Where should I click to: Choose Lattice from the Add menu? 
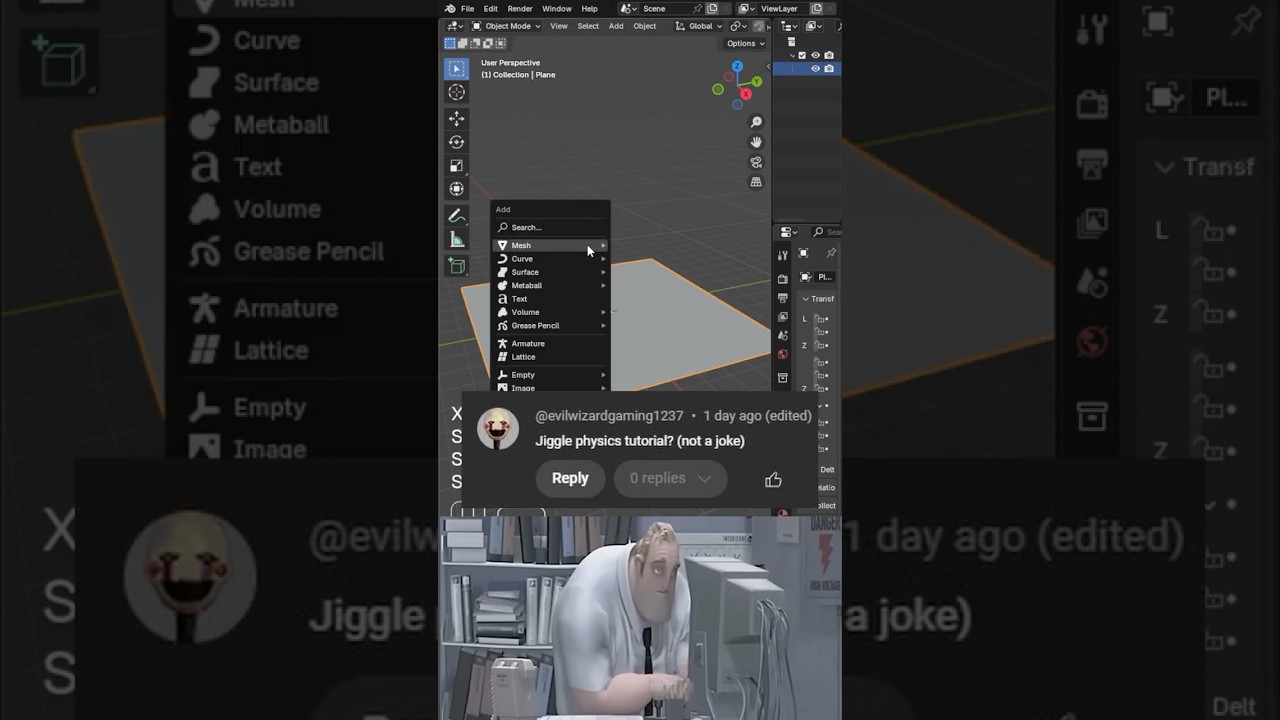coord(551,357)
